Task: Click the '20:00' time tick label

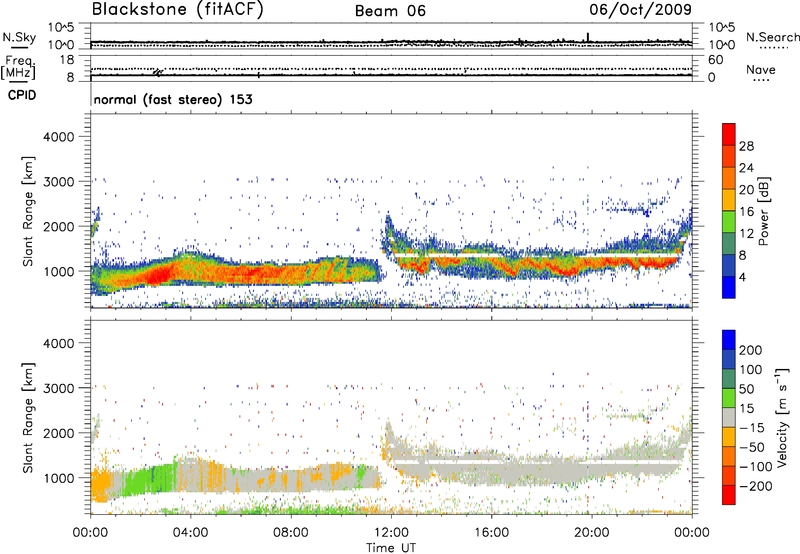Action: [592, 533]
